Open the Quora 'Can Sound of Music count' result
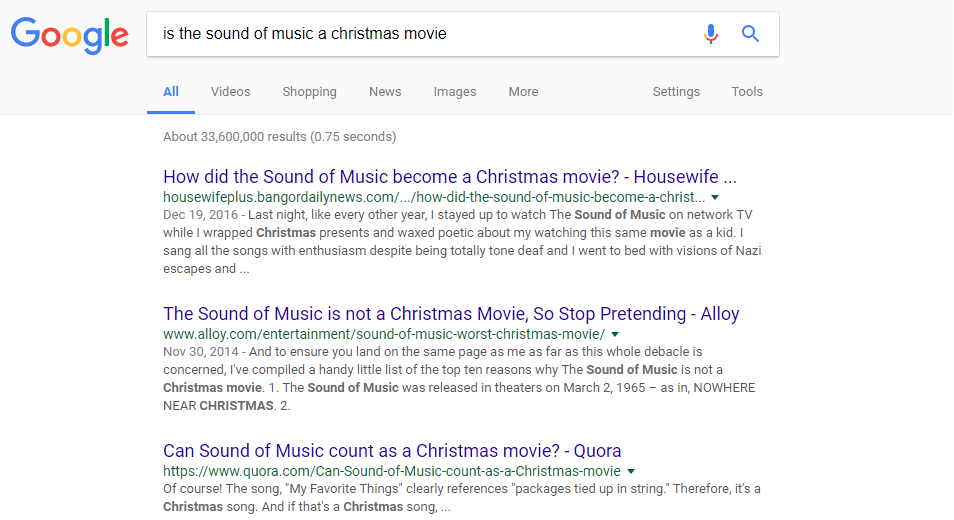This screenshot has width=954, height=520. pyautogui.click(x=392, y=450)
